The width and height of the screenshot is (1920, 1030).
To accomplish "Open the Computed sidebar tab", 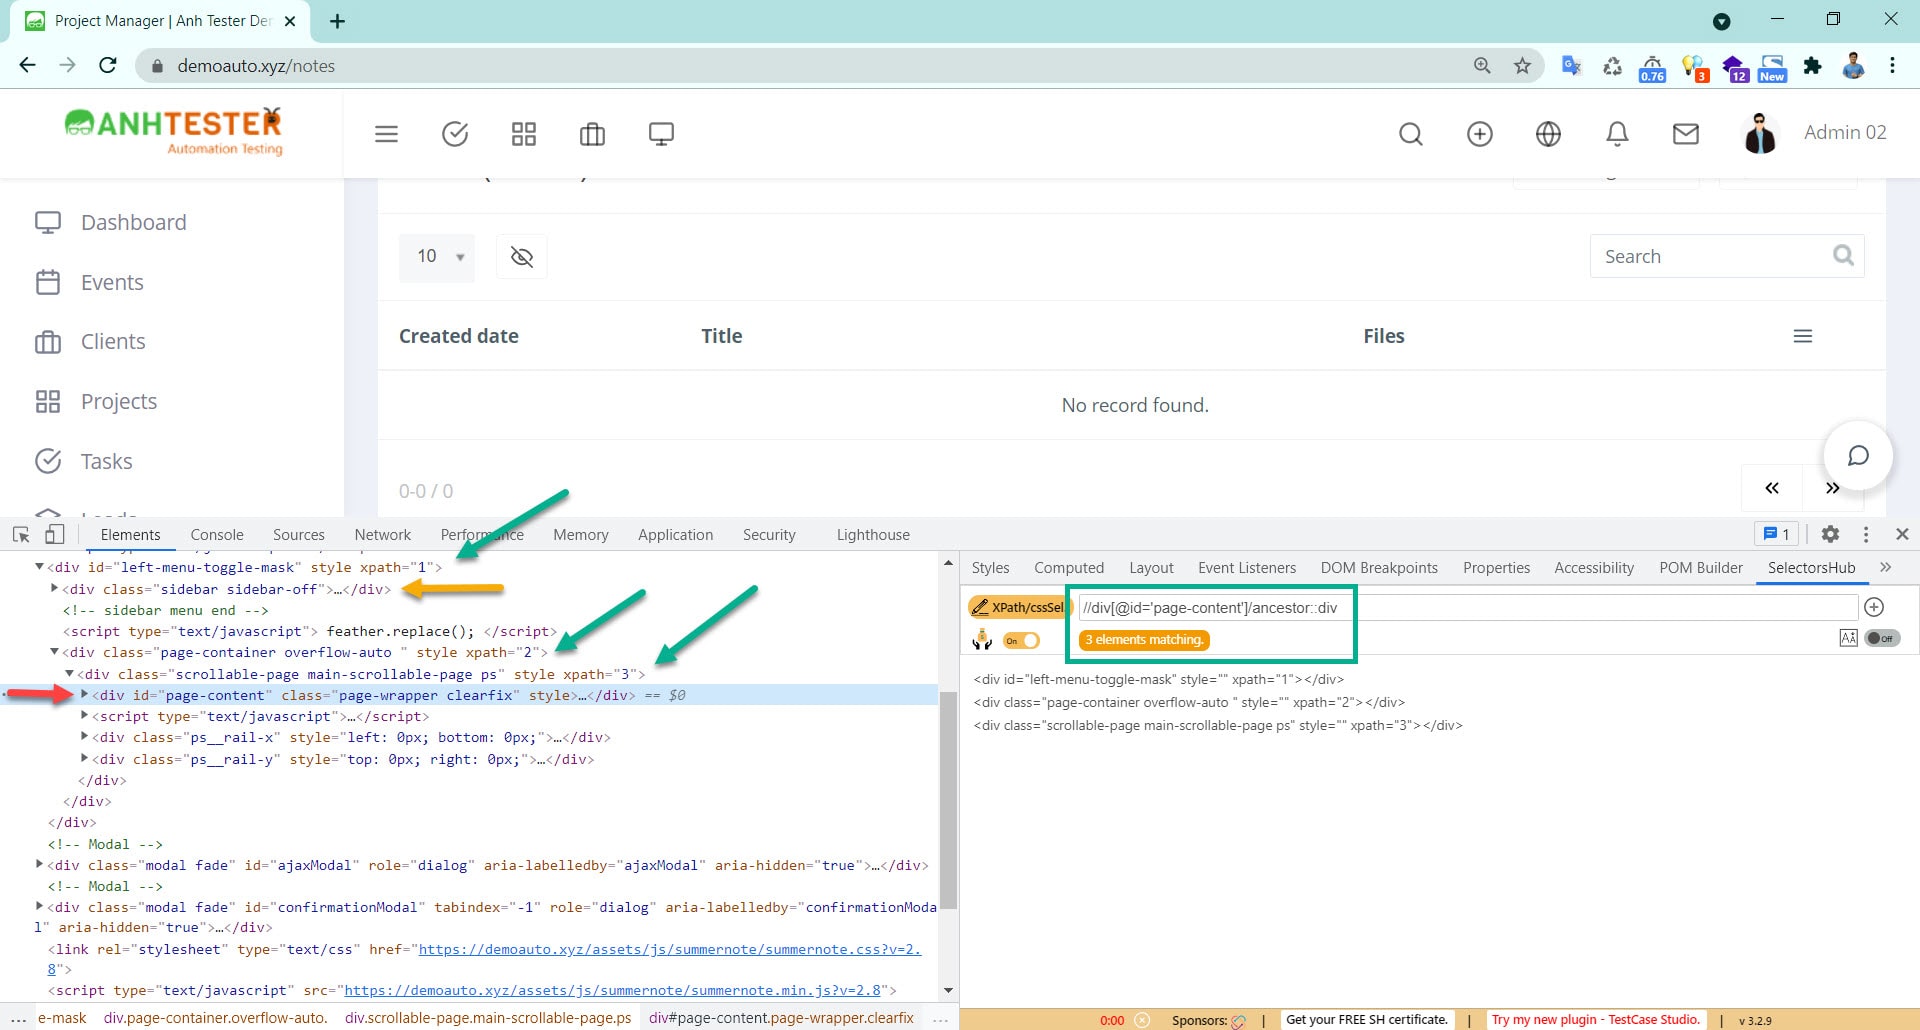I will tap(1069, 567).
